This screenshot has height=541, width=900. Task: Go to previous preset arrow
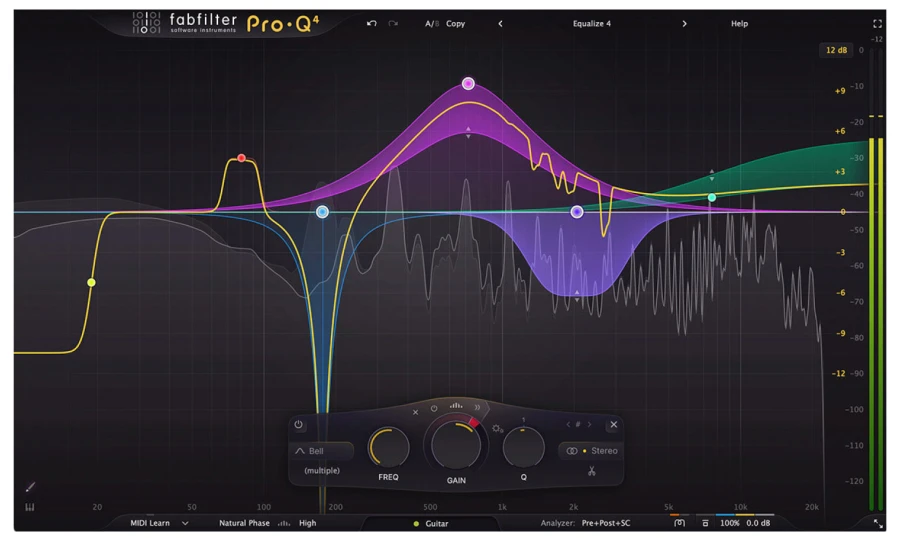[x=501, y=24]
